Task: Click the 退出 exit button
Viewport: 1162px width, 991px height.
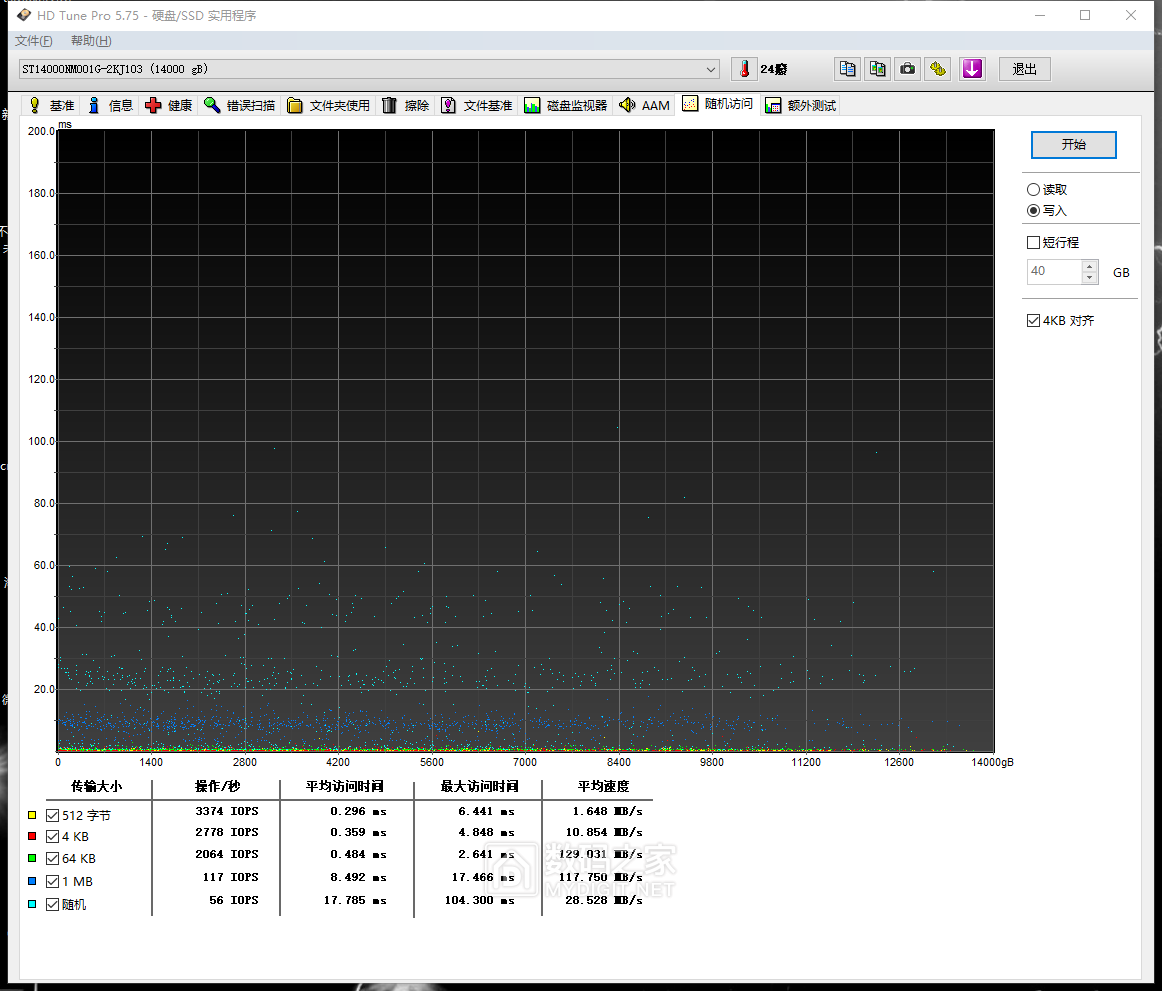Action: (x=1024, y=69)
